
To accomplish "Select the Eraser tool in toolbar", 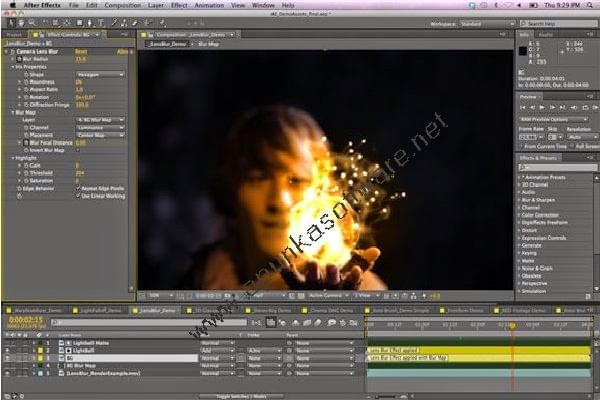I will pos(135,23).
